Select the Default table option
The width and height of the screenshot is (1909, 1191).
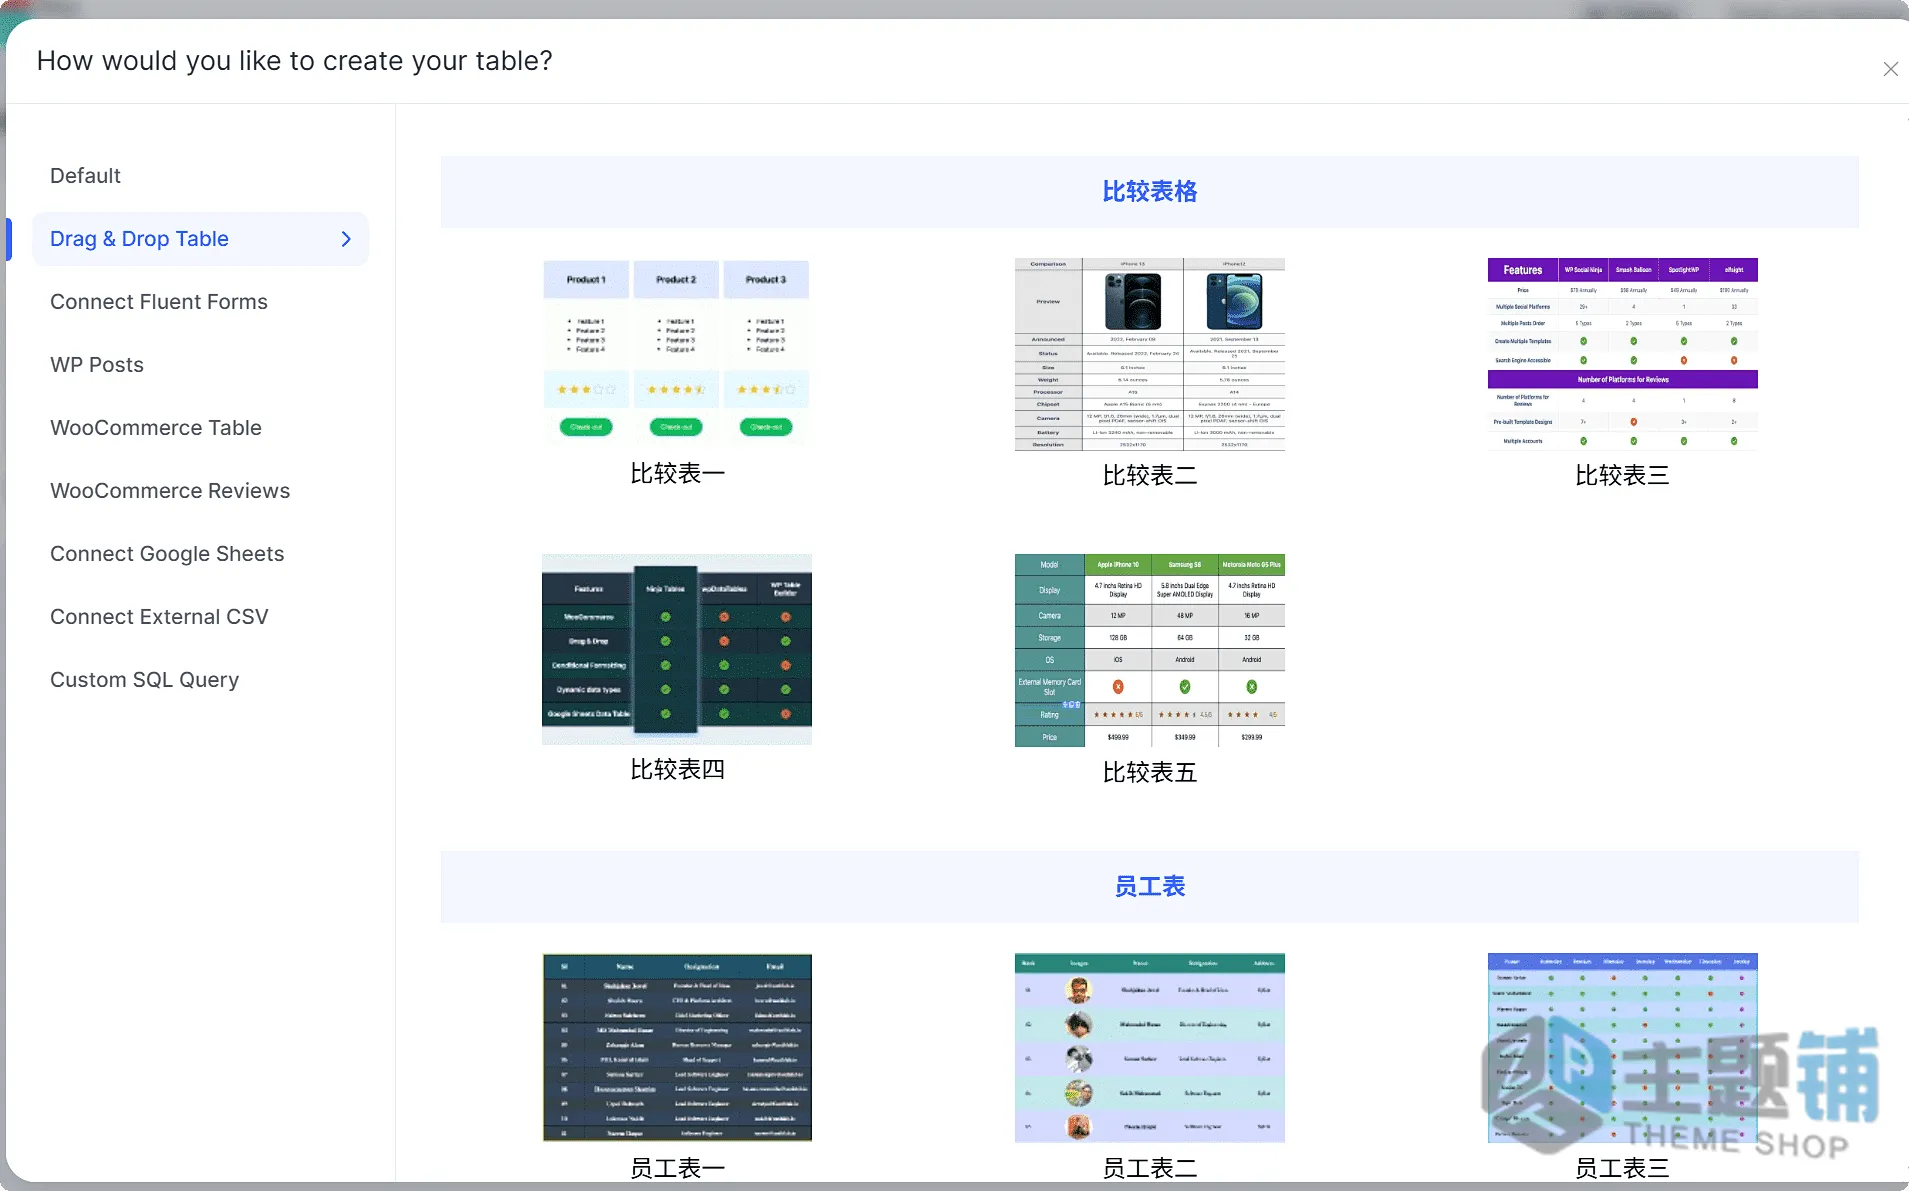[85, 176]
